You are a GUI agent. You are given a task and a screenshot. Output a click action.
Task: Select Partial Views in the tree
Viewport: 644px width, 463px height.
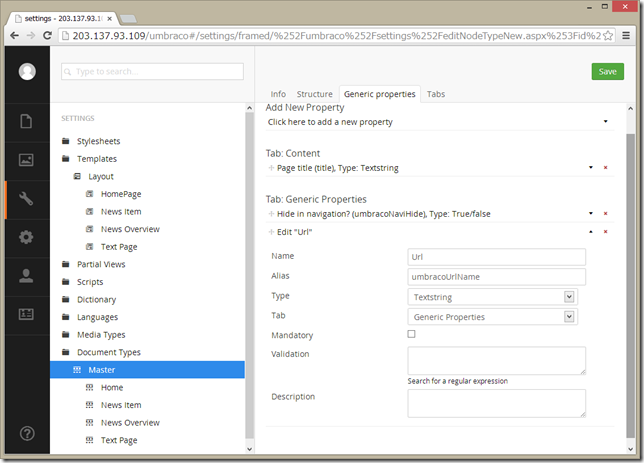101,264
